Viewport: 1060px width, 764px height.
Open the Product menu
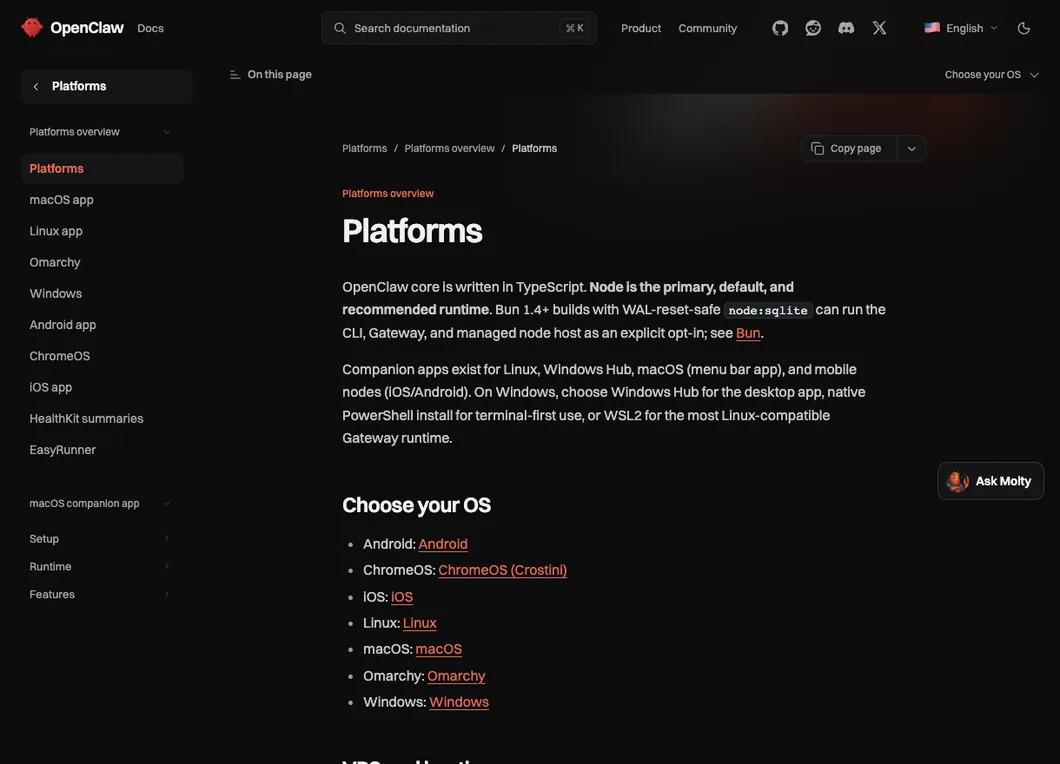click(641, 28)
